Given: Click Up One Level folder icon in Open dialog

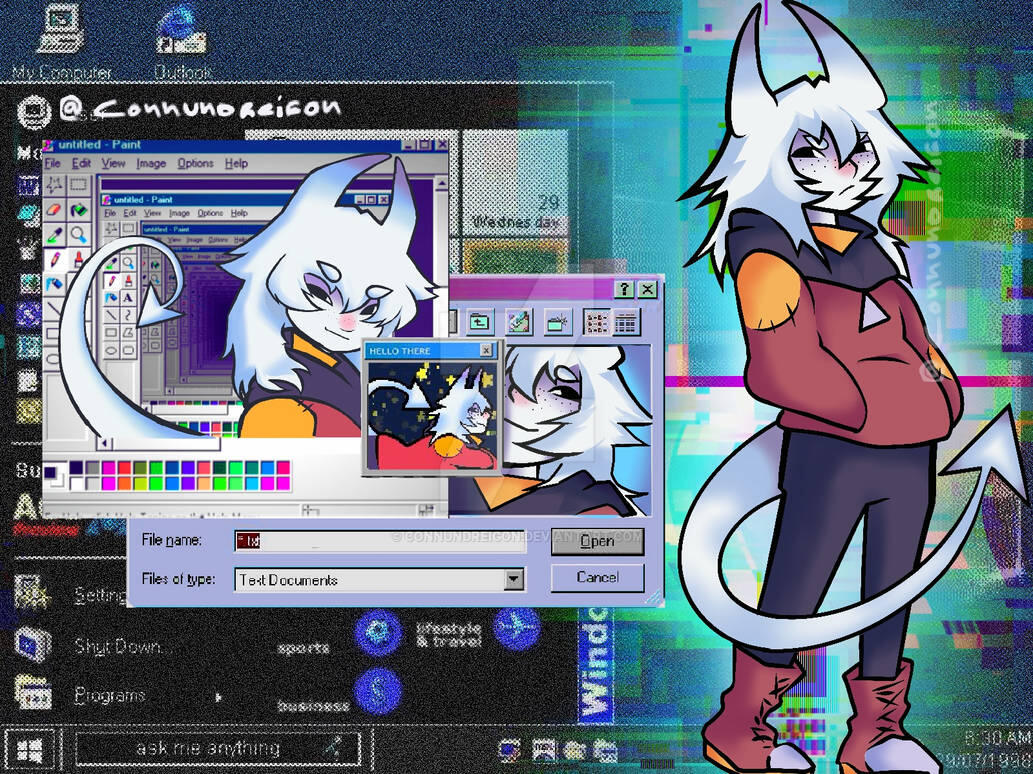Looking at the screenshot, I should pos(481,321).
